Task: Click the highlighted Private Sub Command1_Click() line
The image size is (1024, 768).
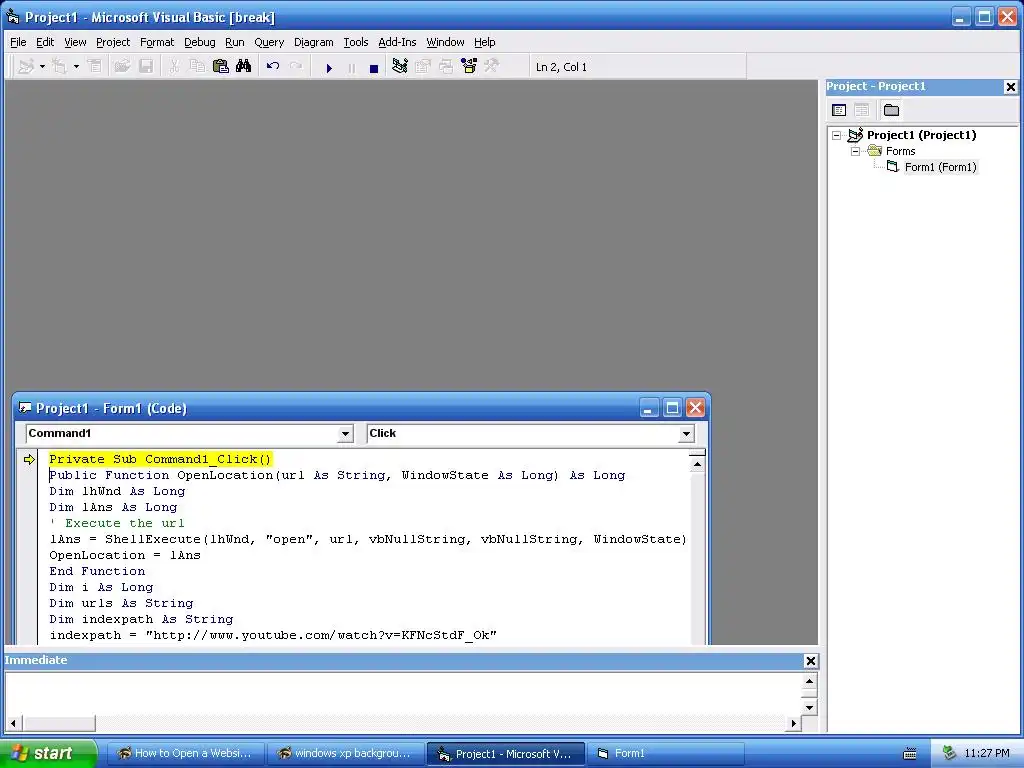Action: (x=160, y=460)
